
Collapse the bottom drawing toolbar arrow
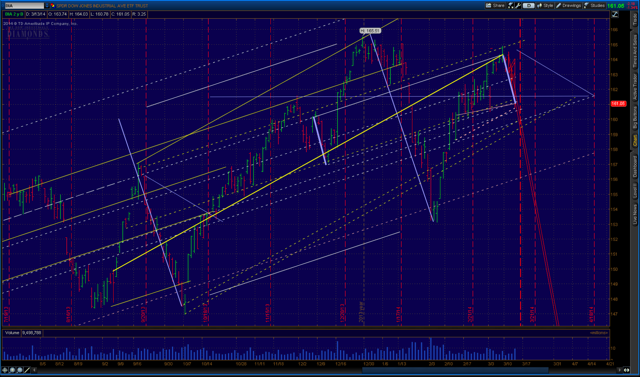34,370
